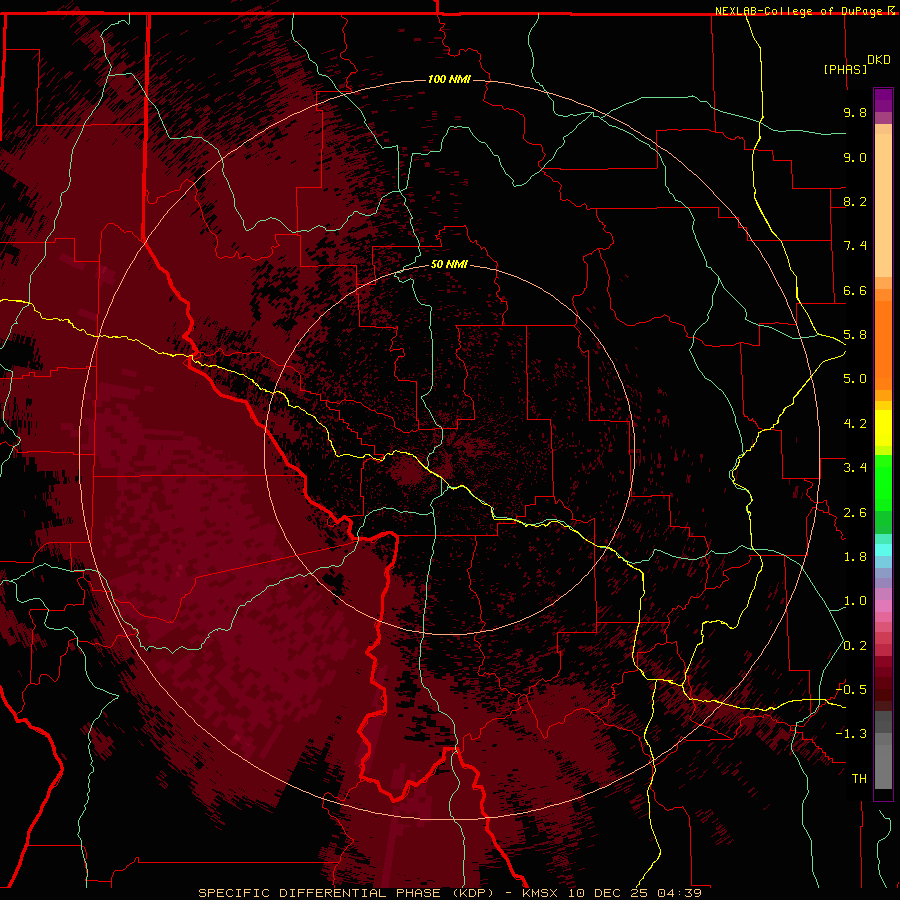Click the 6.6 scale value
The width and height of the screenshot is (900, 900).
855,290
